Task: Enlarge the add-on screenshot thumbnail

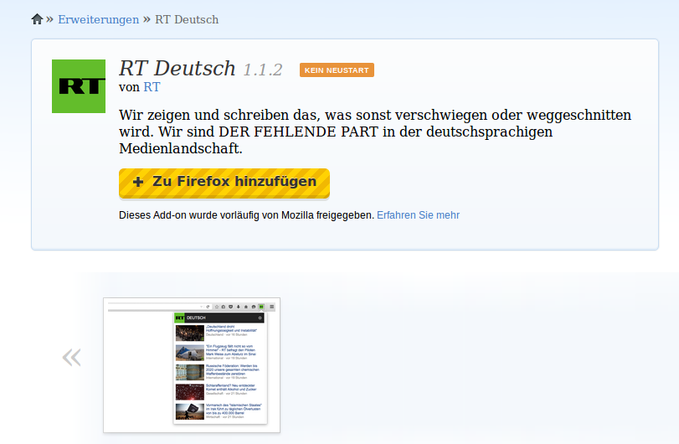Action: tap(192, 365)
